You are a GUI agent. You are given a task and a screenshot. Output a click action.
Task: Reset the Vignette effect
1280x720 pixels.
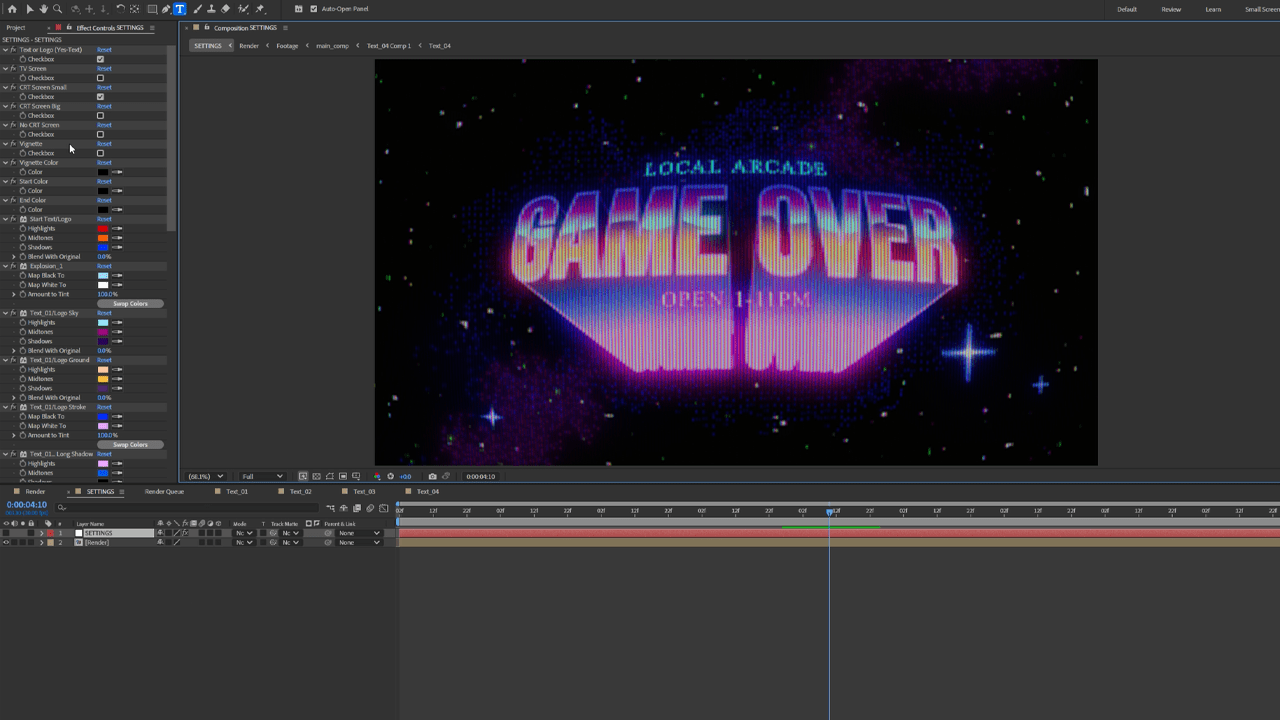coord(104,144)
